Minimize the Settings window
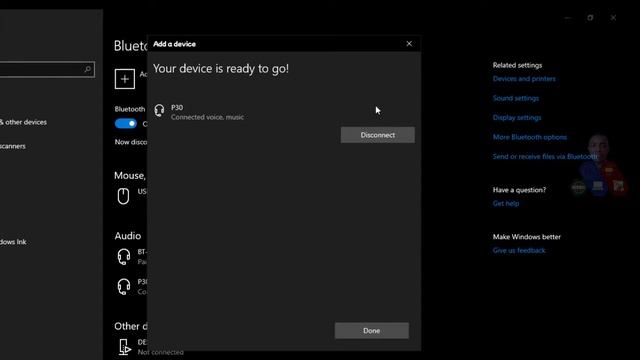Screen dimensions: 640x360 [x=568, y=18]
